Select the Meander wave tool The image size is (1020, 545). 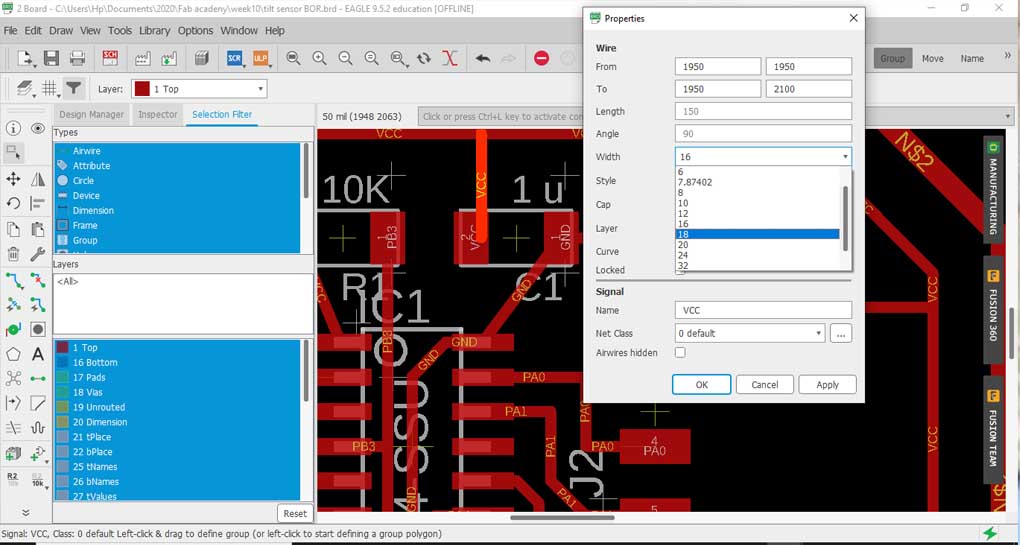[x=38, y=428]
